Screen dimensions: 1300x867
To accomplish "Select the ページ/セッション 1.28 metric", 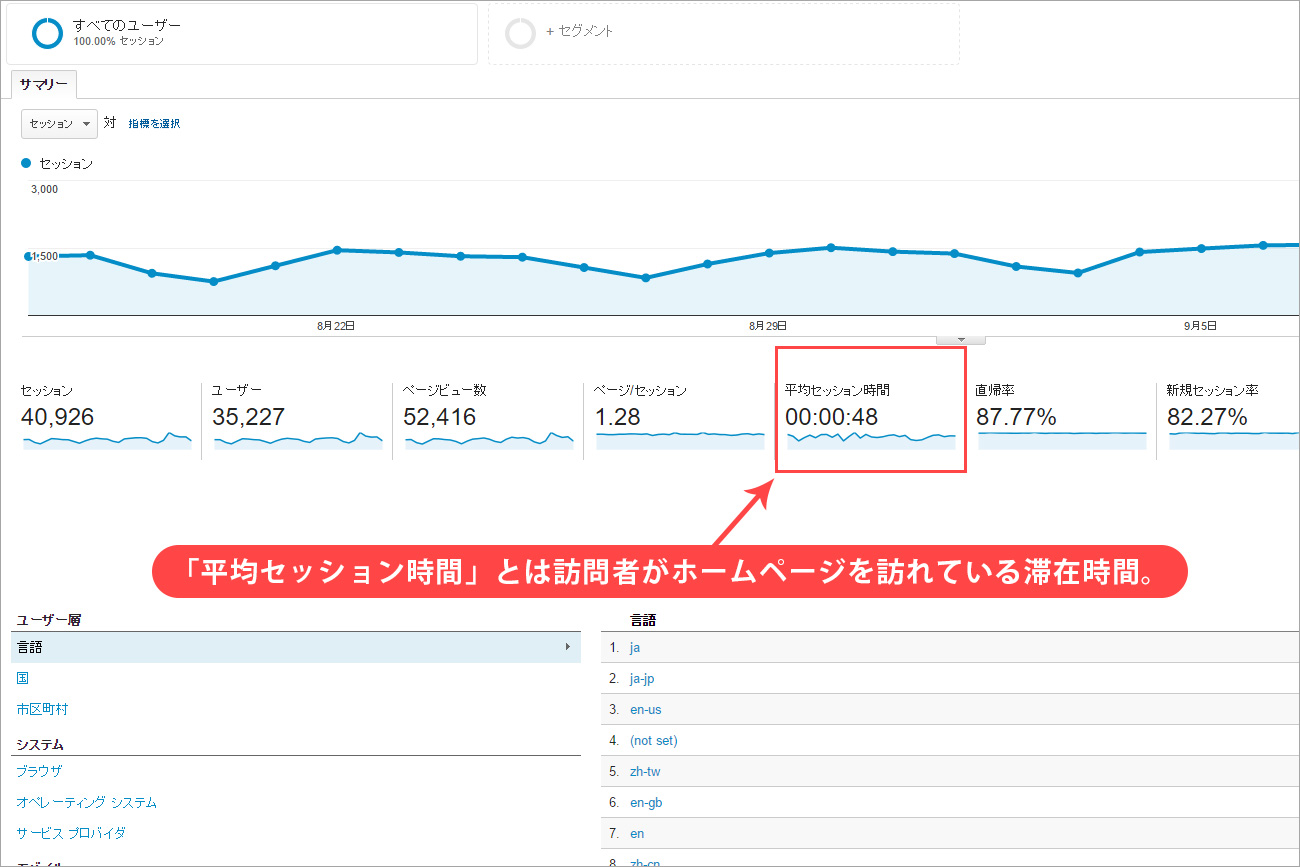I will coord(679,419).
